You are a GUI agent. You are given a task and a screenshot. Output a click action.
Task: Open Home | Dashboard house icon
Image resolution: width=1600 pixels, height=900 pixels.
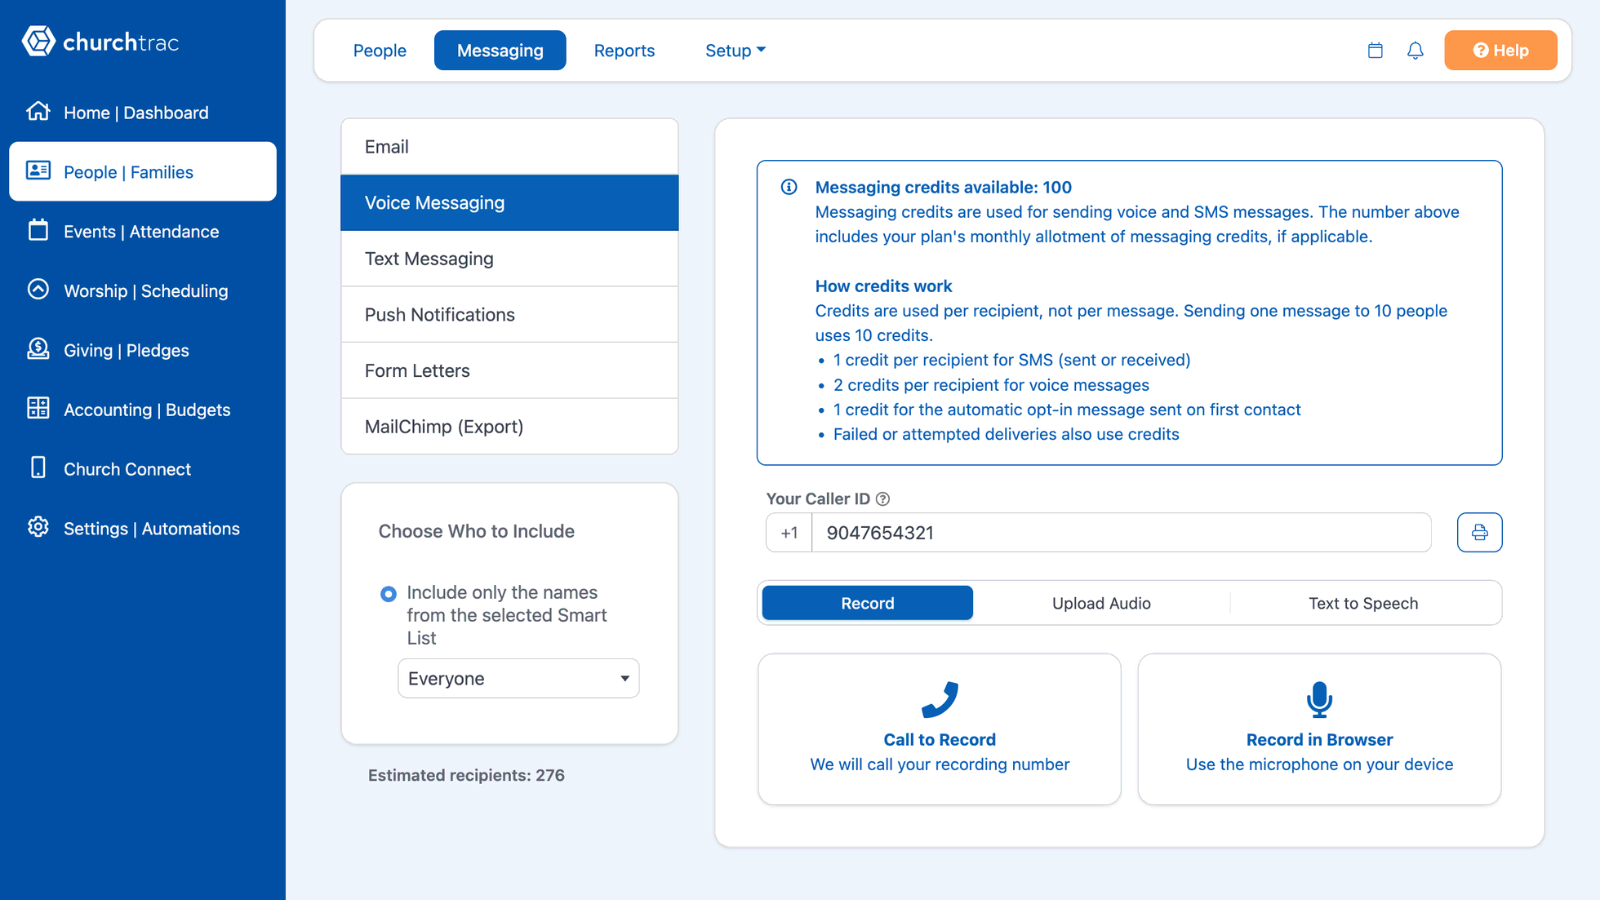[x=38, y=111]
